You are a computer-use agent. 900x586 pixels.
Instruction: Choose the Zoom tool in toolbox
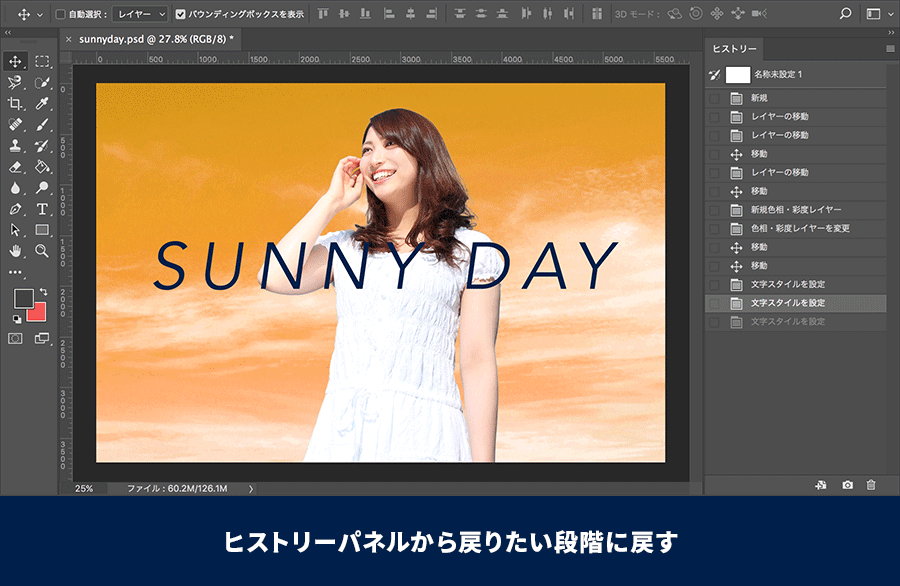pyautogui.click(x=42, y=251)
